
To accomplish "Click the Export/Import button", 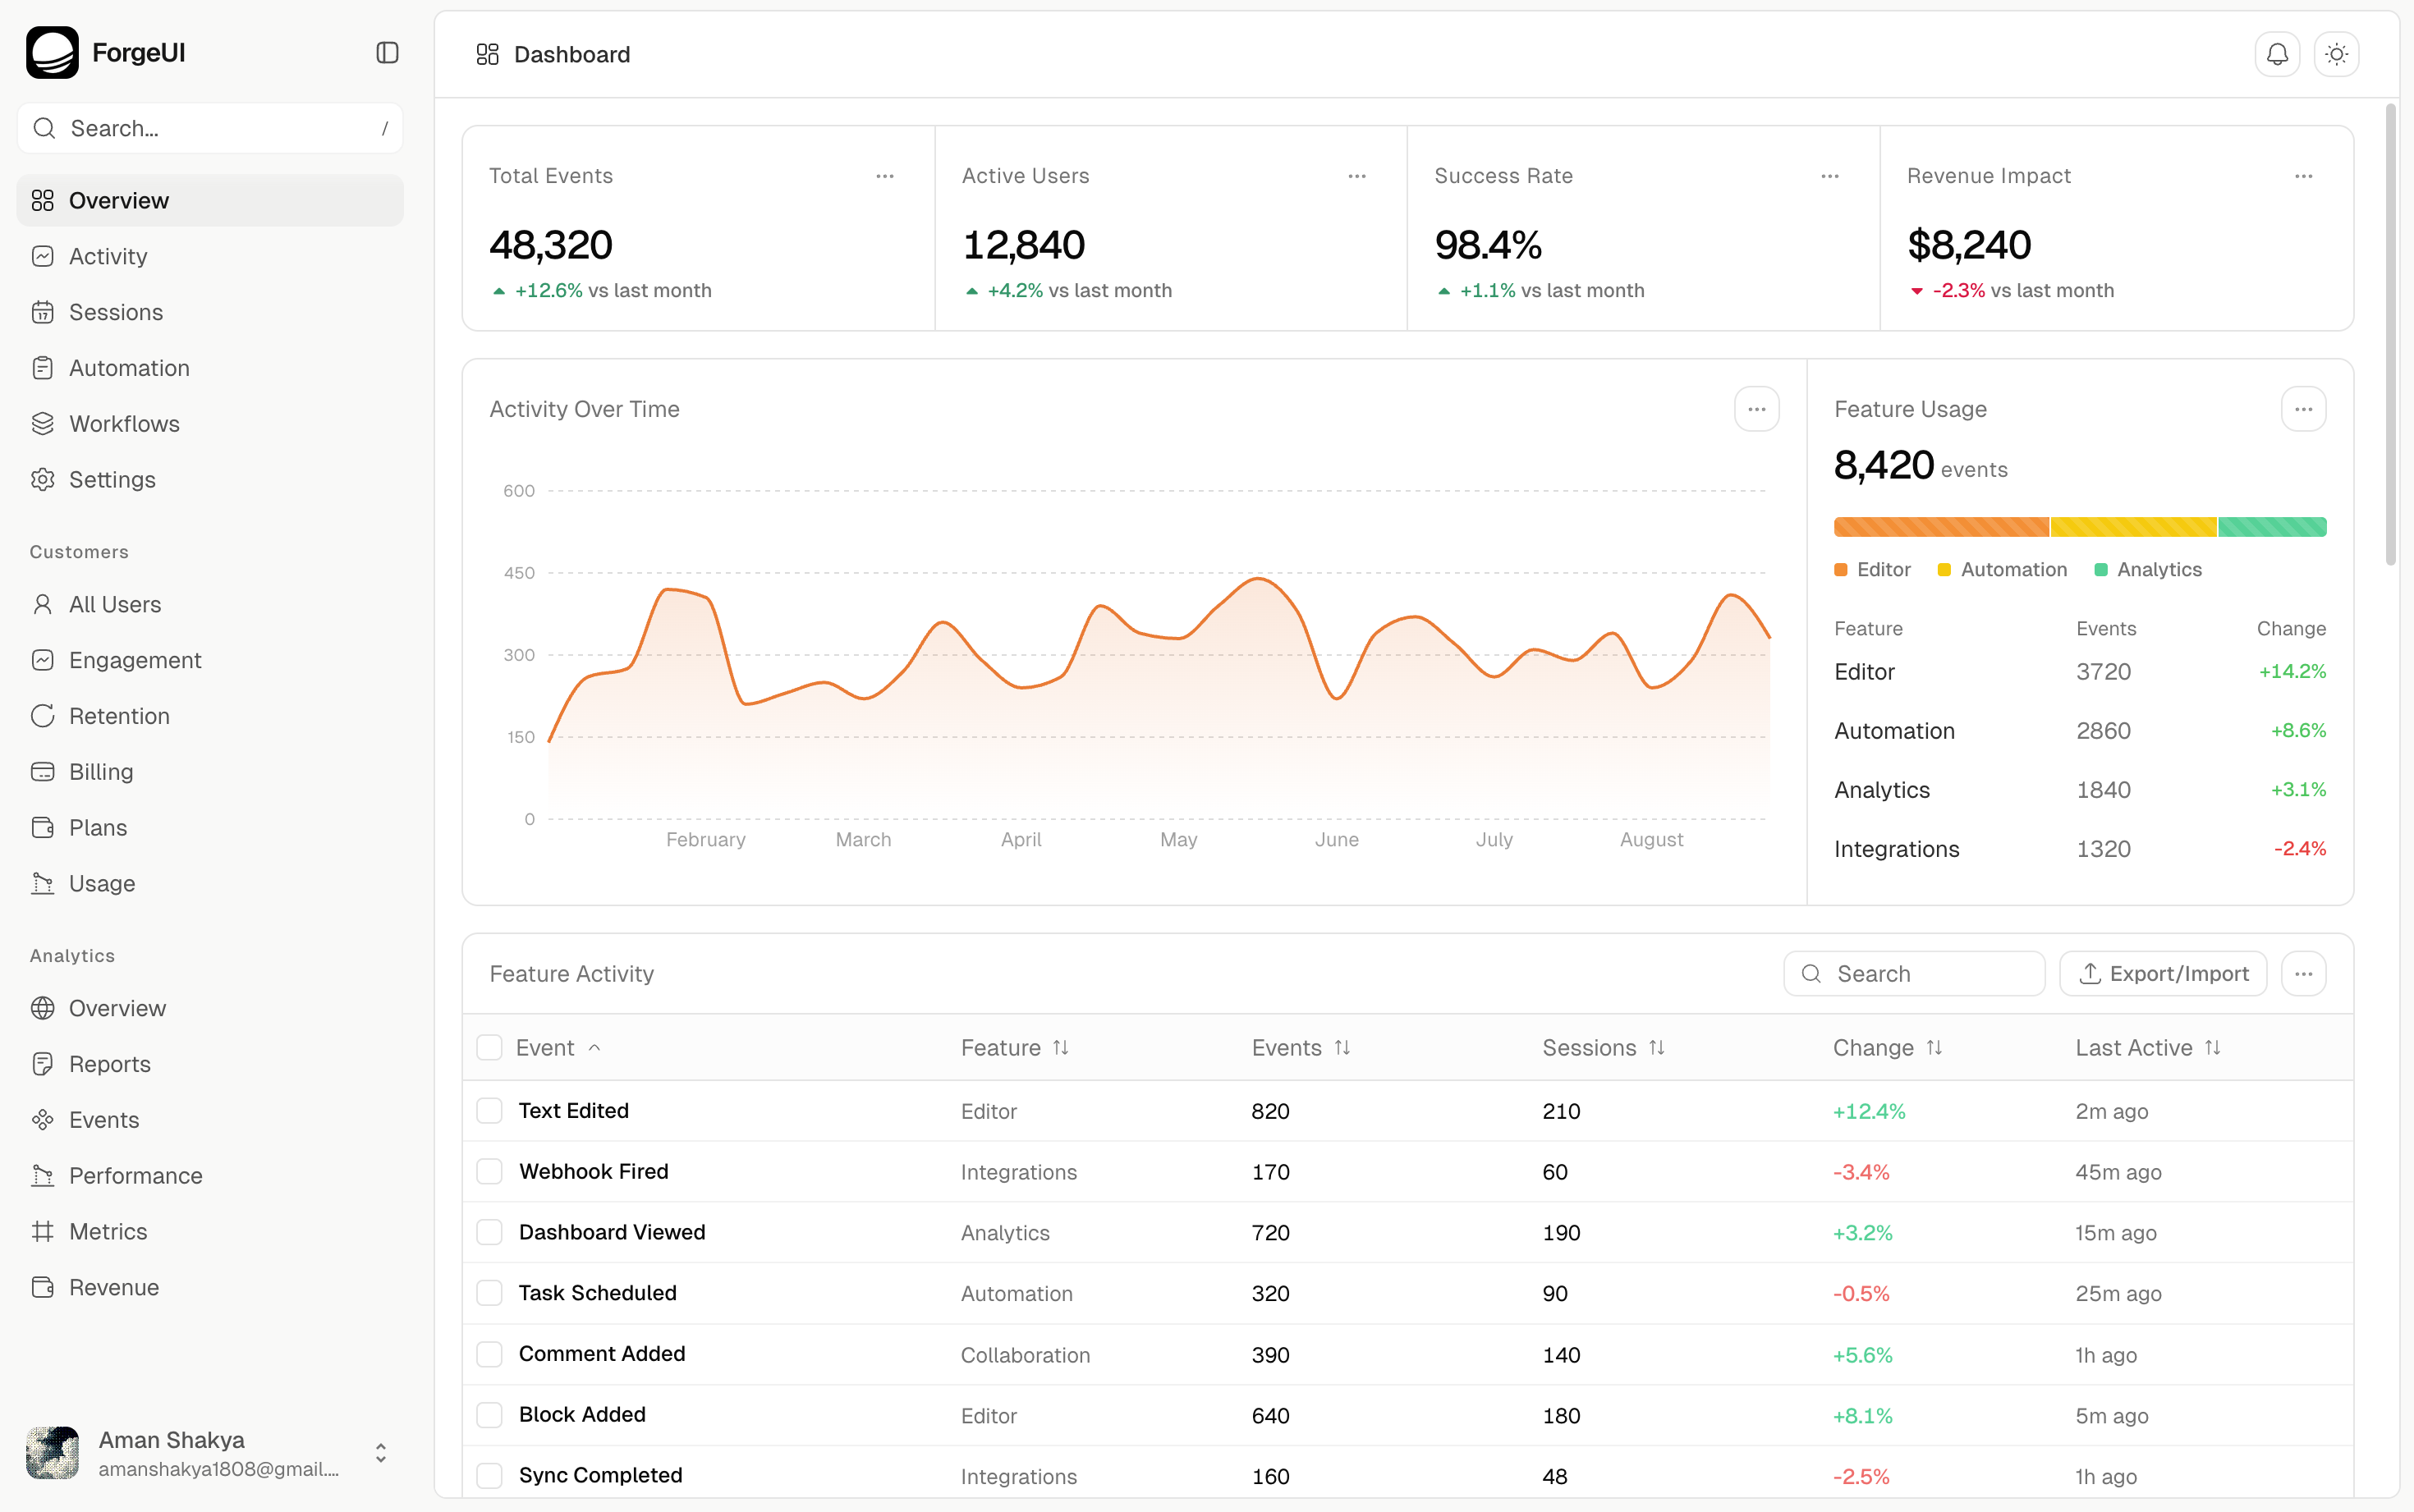I will point(2162,973).
